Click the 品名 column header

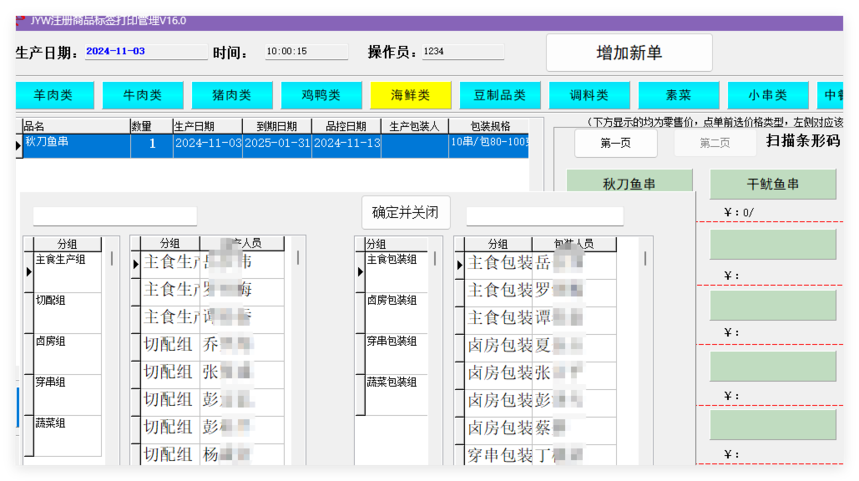[x=76, y=126]
